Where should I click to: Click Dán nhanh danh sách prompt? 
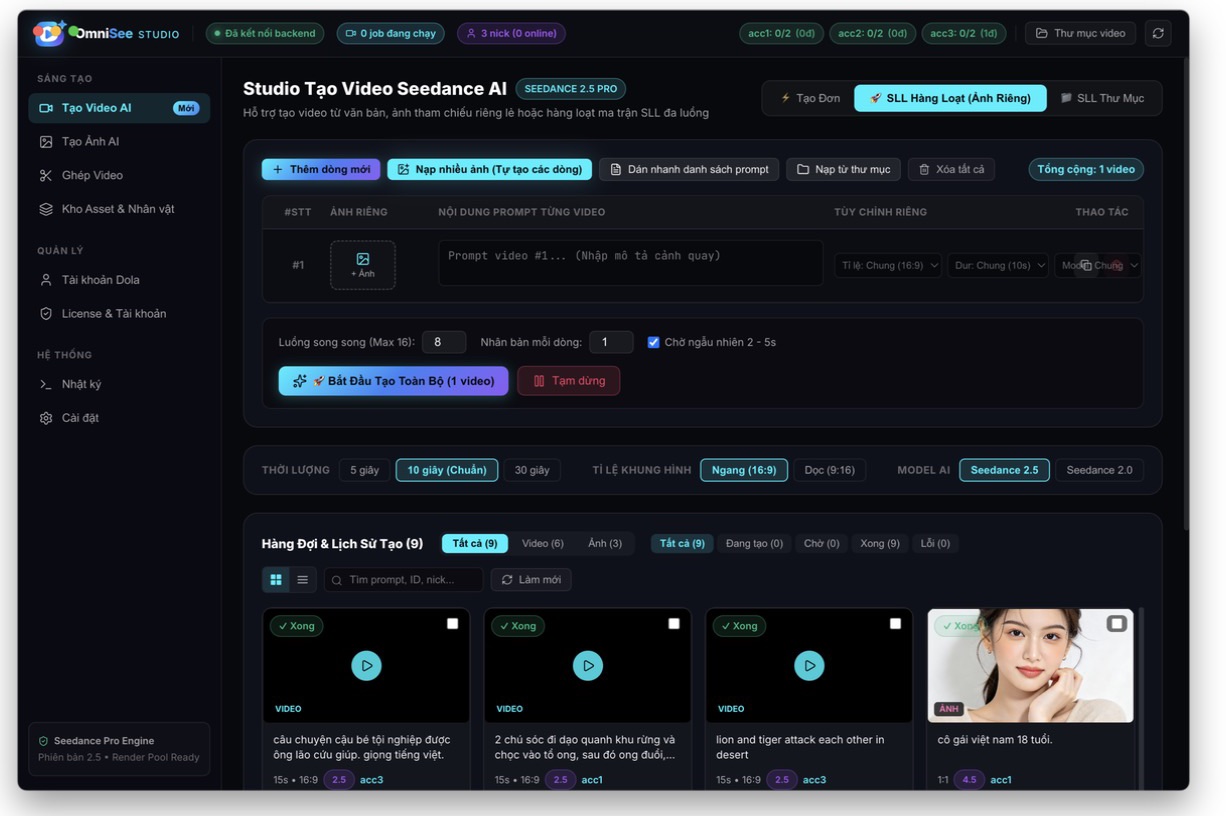pos(689,169)
